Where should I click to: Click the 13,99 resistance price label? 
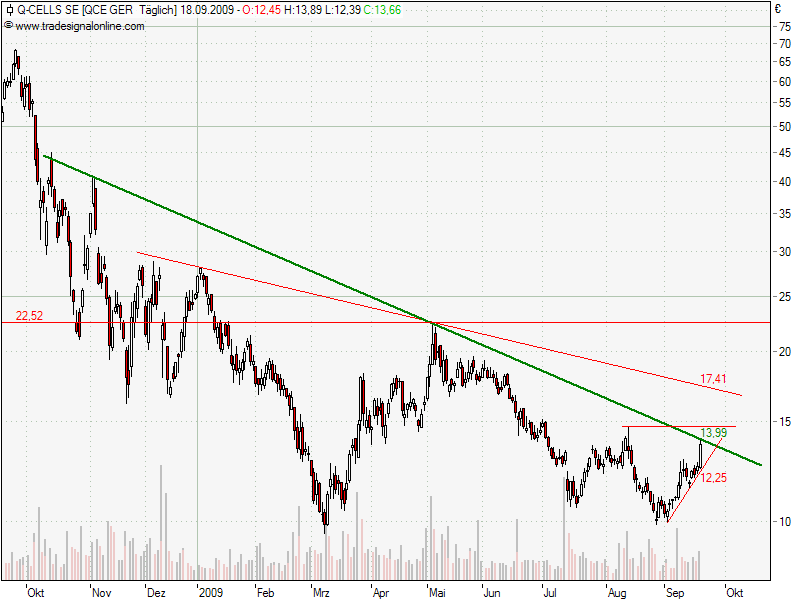(x=713, y=433)
